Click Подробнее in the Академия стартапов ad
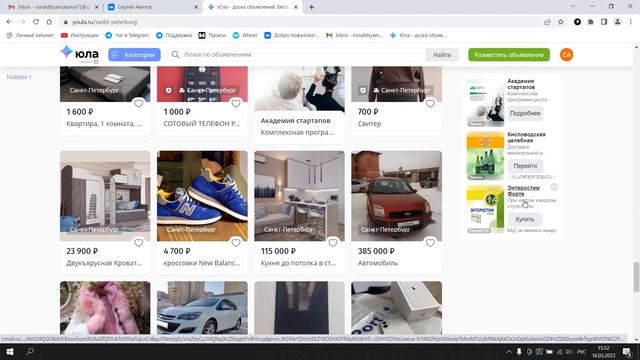This screenshot has height=360, width=640. [x=525, y=113]
